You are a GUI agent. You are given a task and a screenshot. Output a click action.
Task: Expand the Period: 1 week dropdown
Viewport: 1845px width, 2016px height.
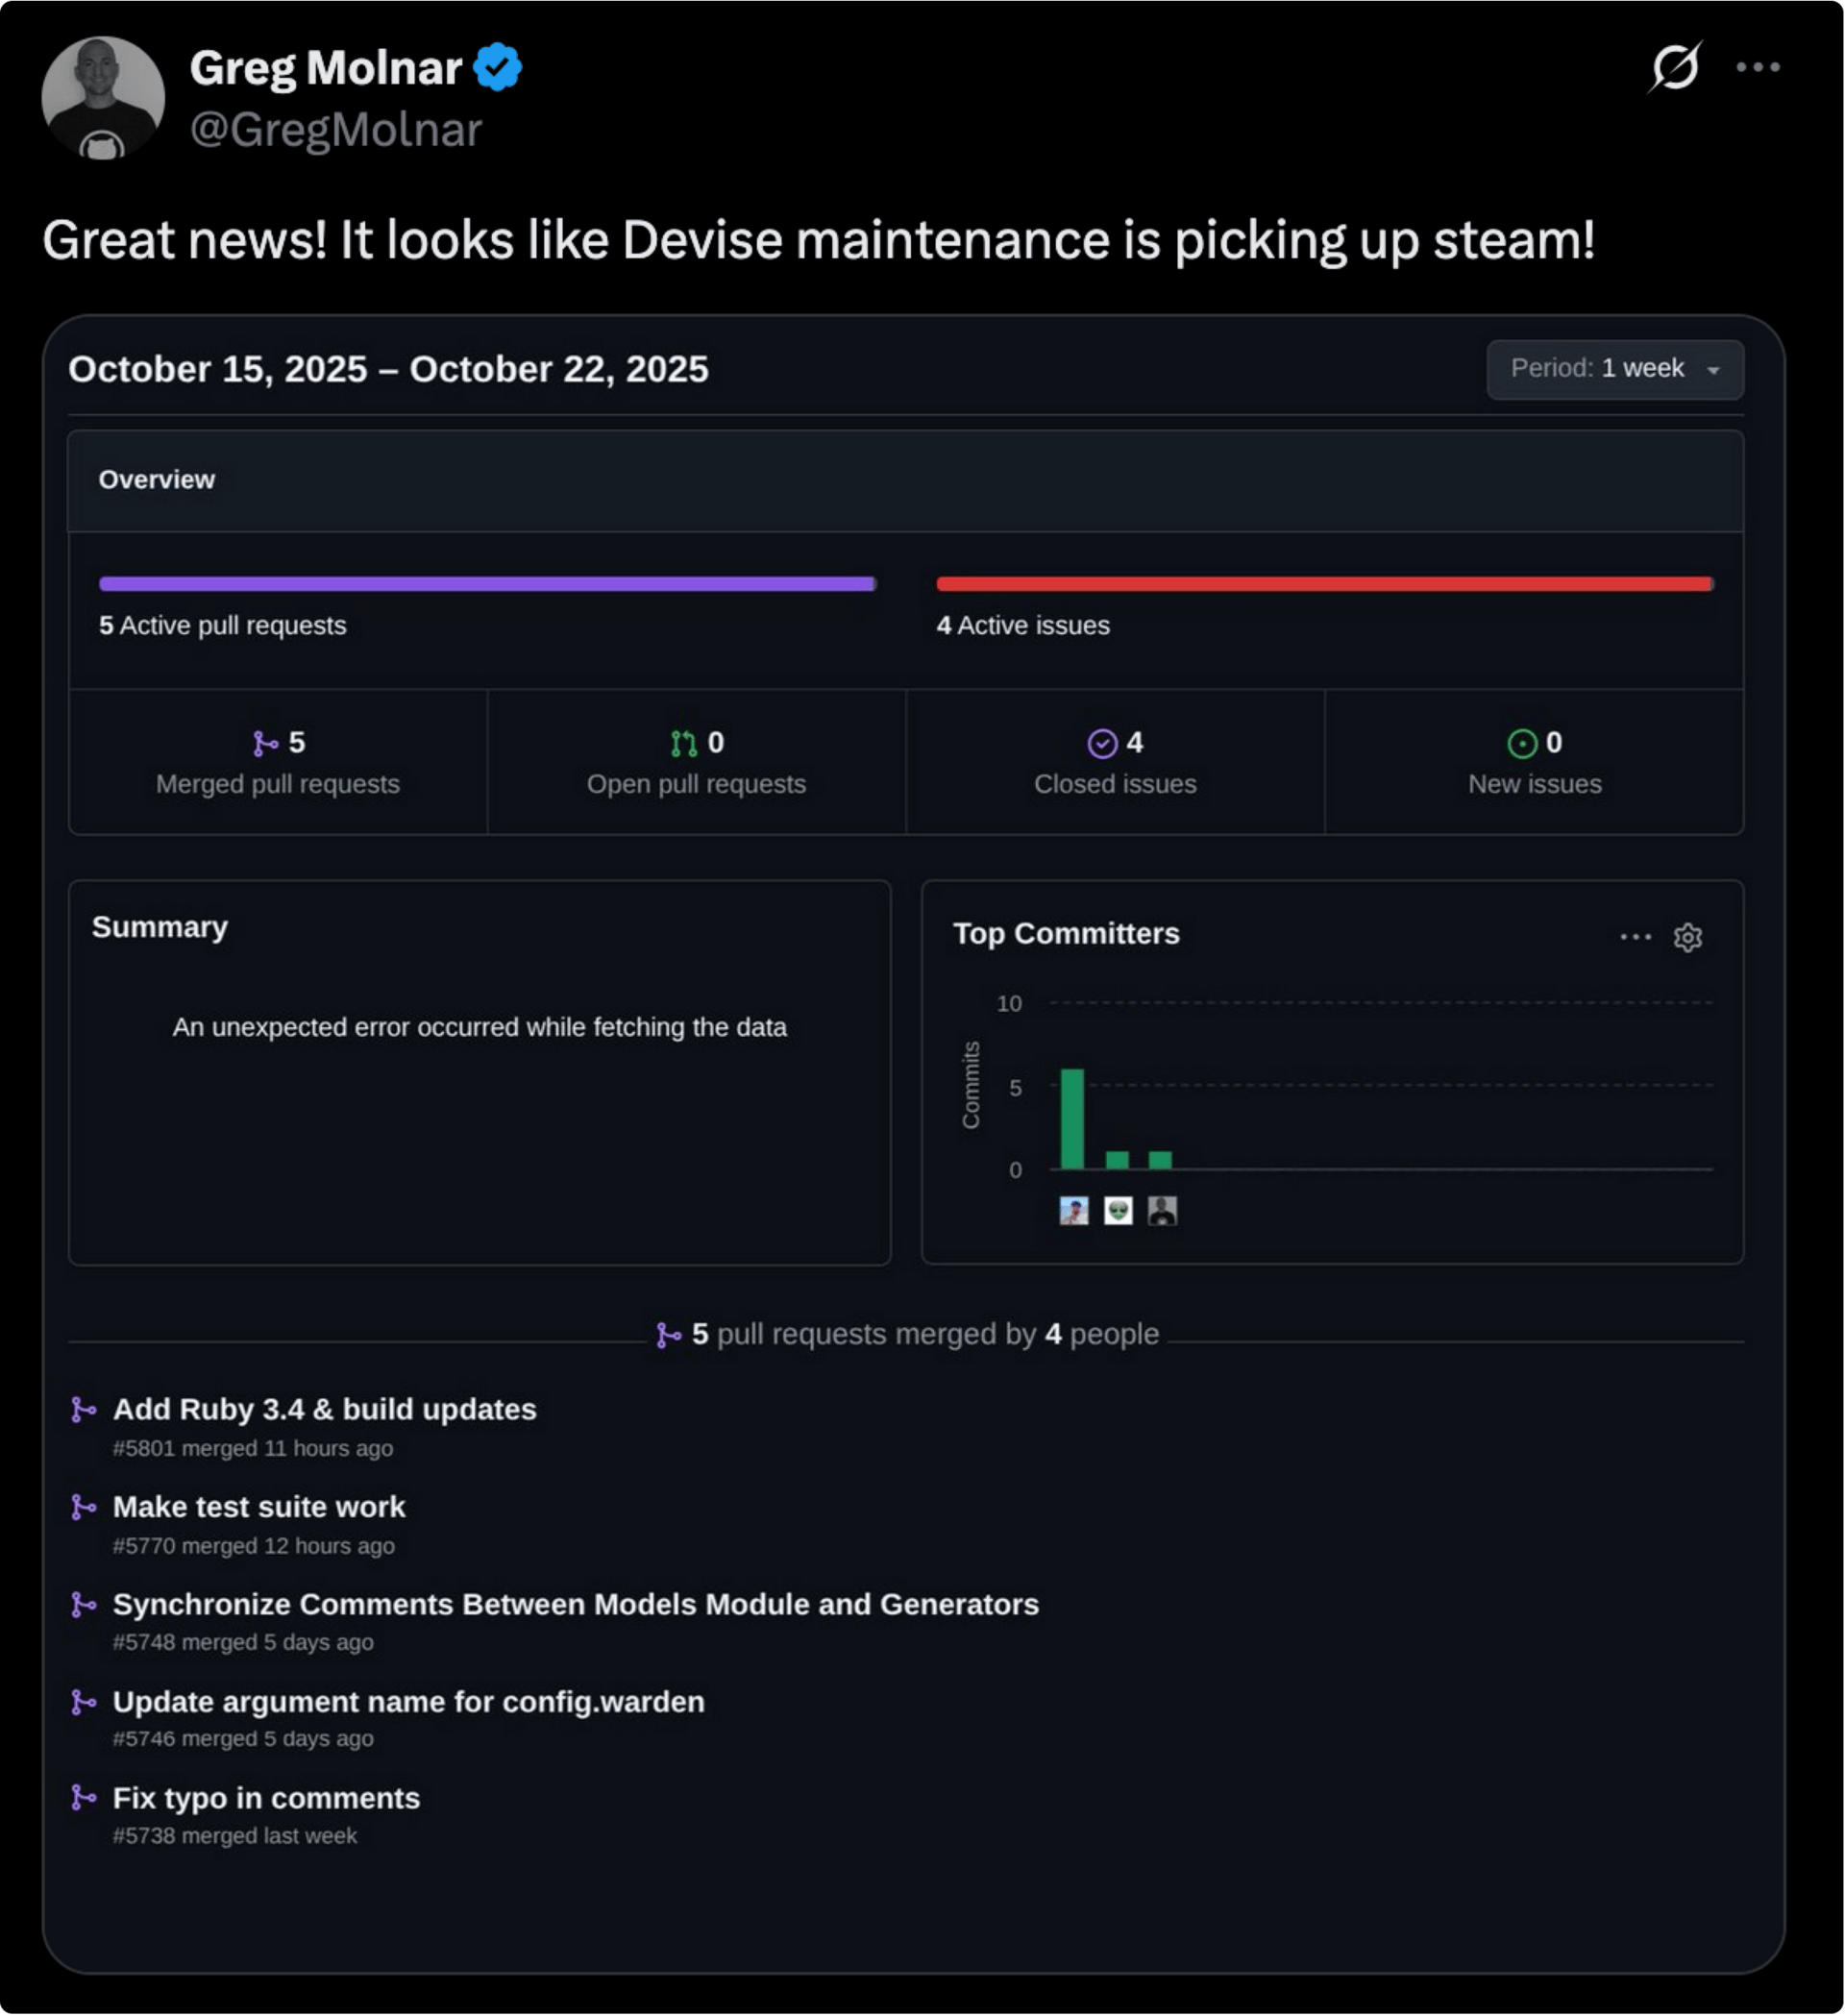click(1615, 369)
